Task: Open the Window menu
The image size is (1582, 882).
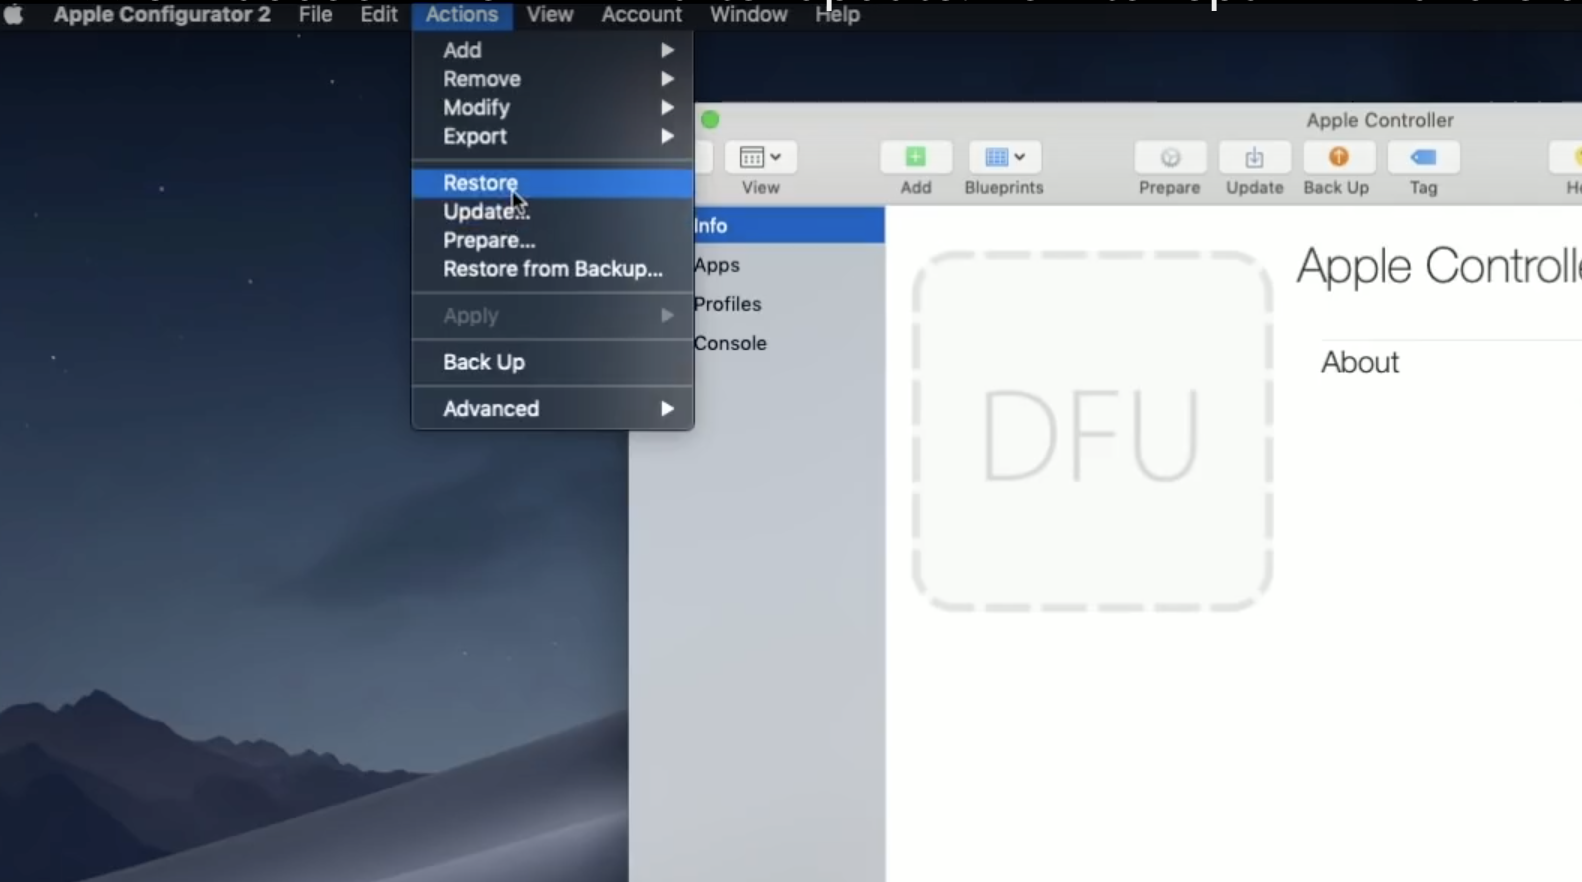Action: tap(748, 15)
